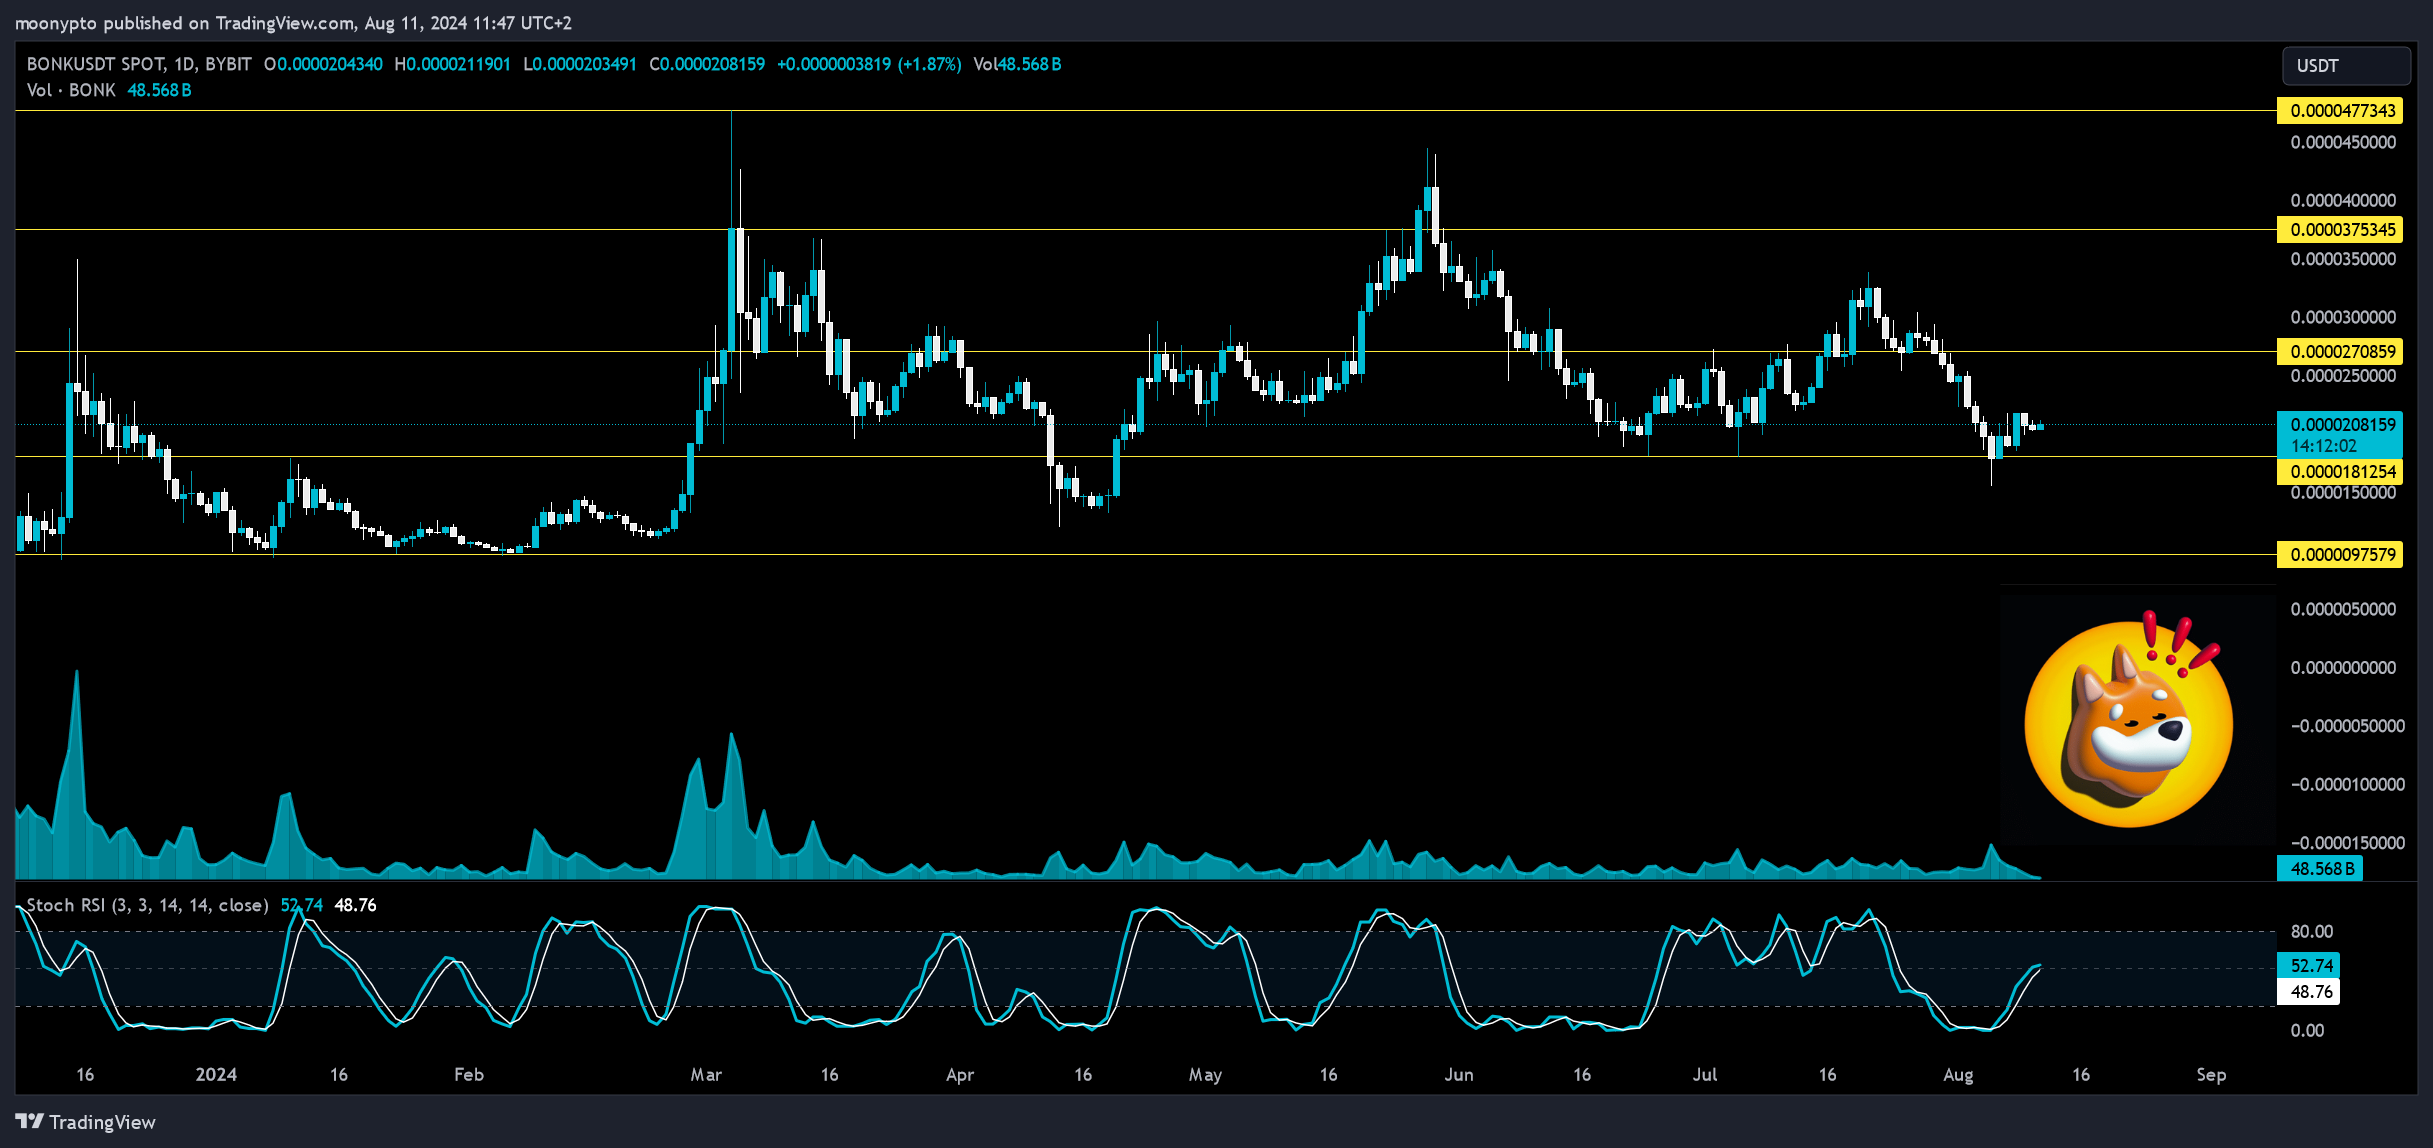The height and width of the screenshot is (1148, 2433).
Task: Click the Apr label on time axis
Action: [960, 1075]
